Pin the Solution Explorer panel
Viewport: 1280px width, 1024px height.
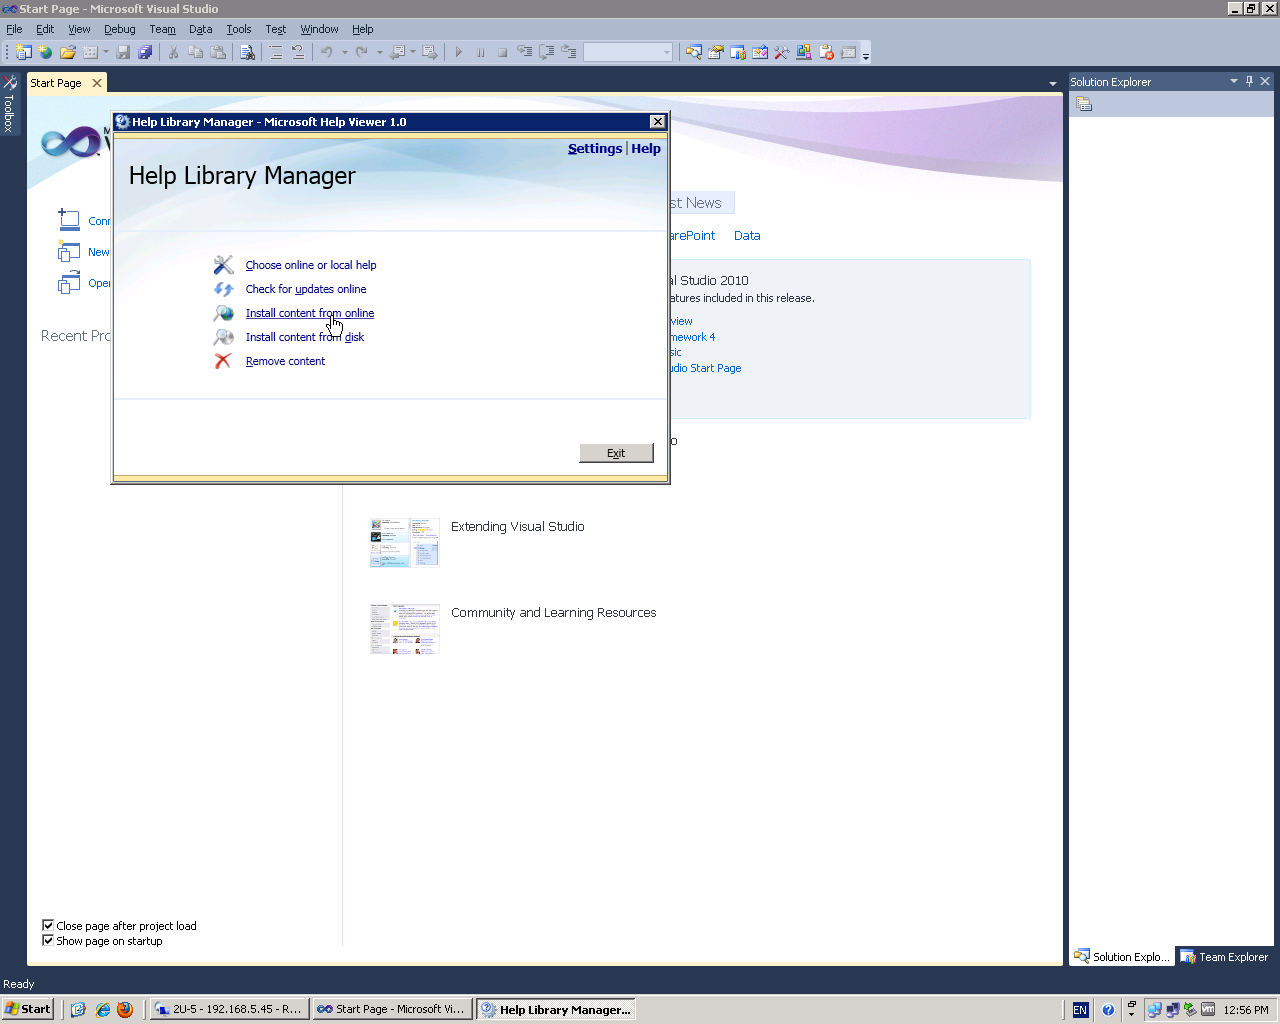click(x=1250, y=81)
